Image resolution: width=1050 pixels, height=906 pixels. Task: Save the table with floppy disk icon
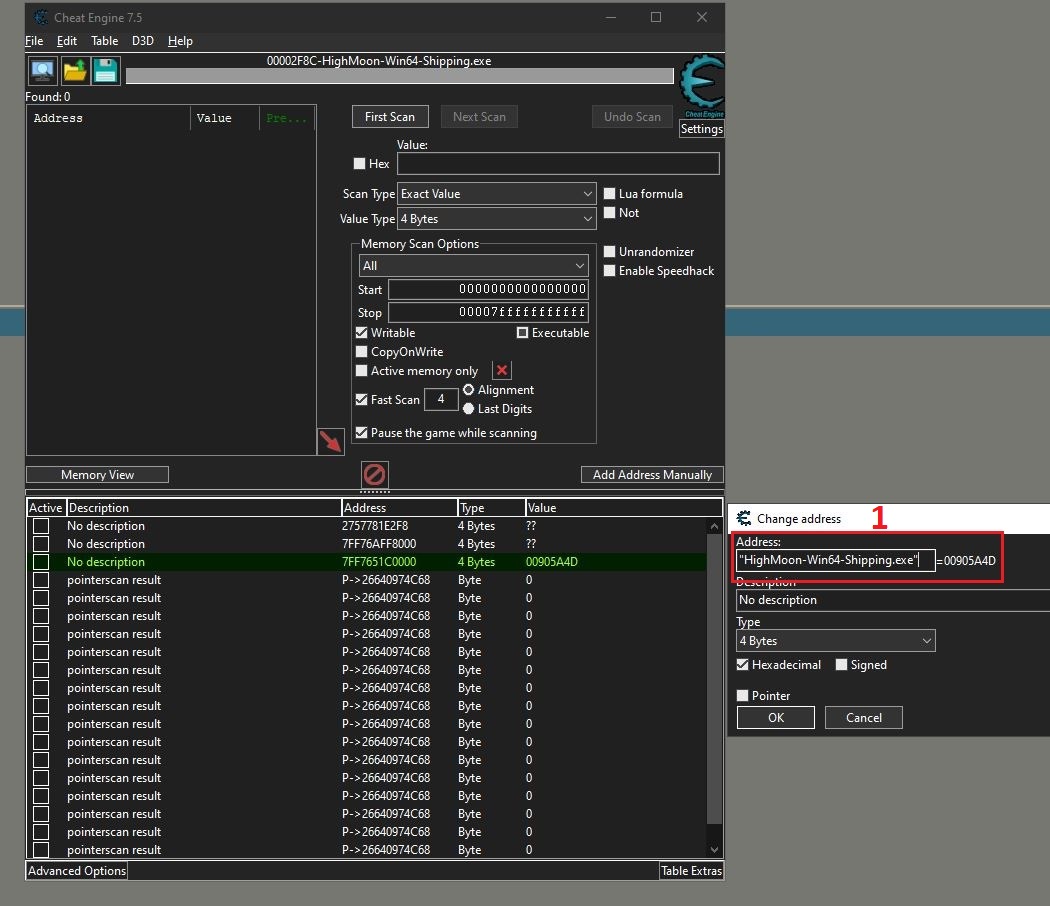click(x=105, y=71)
